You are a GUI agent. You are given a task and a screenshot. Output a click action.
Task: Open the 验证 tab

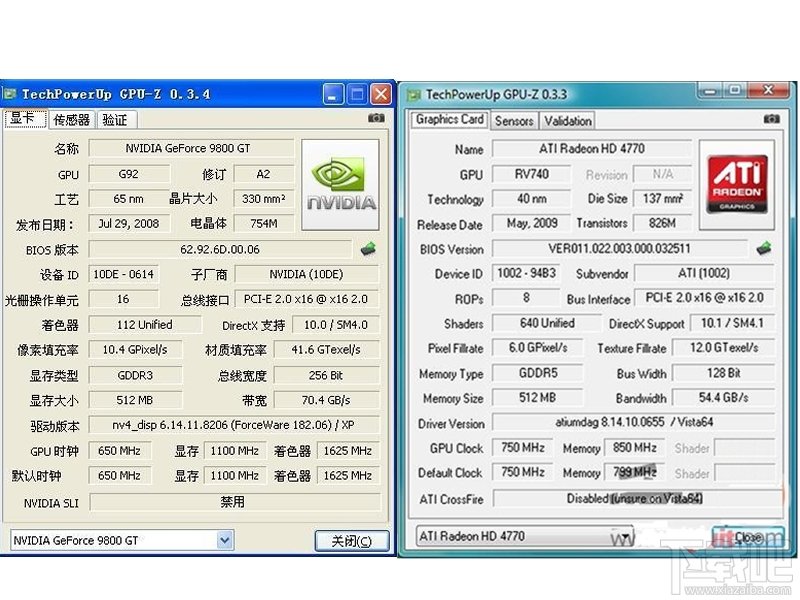[x=113, y=118]
